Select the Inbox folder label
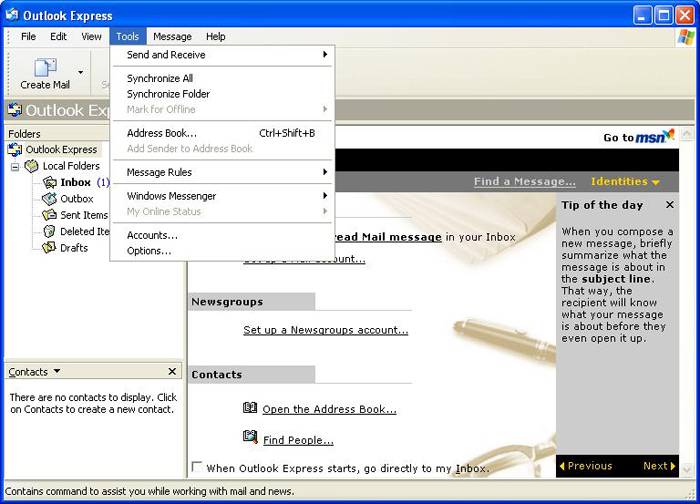The width and height of the screenshot is (700, 504). (75, 183)
